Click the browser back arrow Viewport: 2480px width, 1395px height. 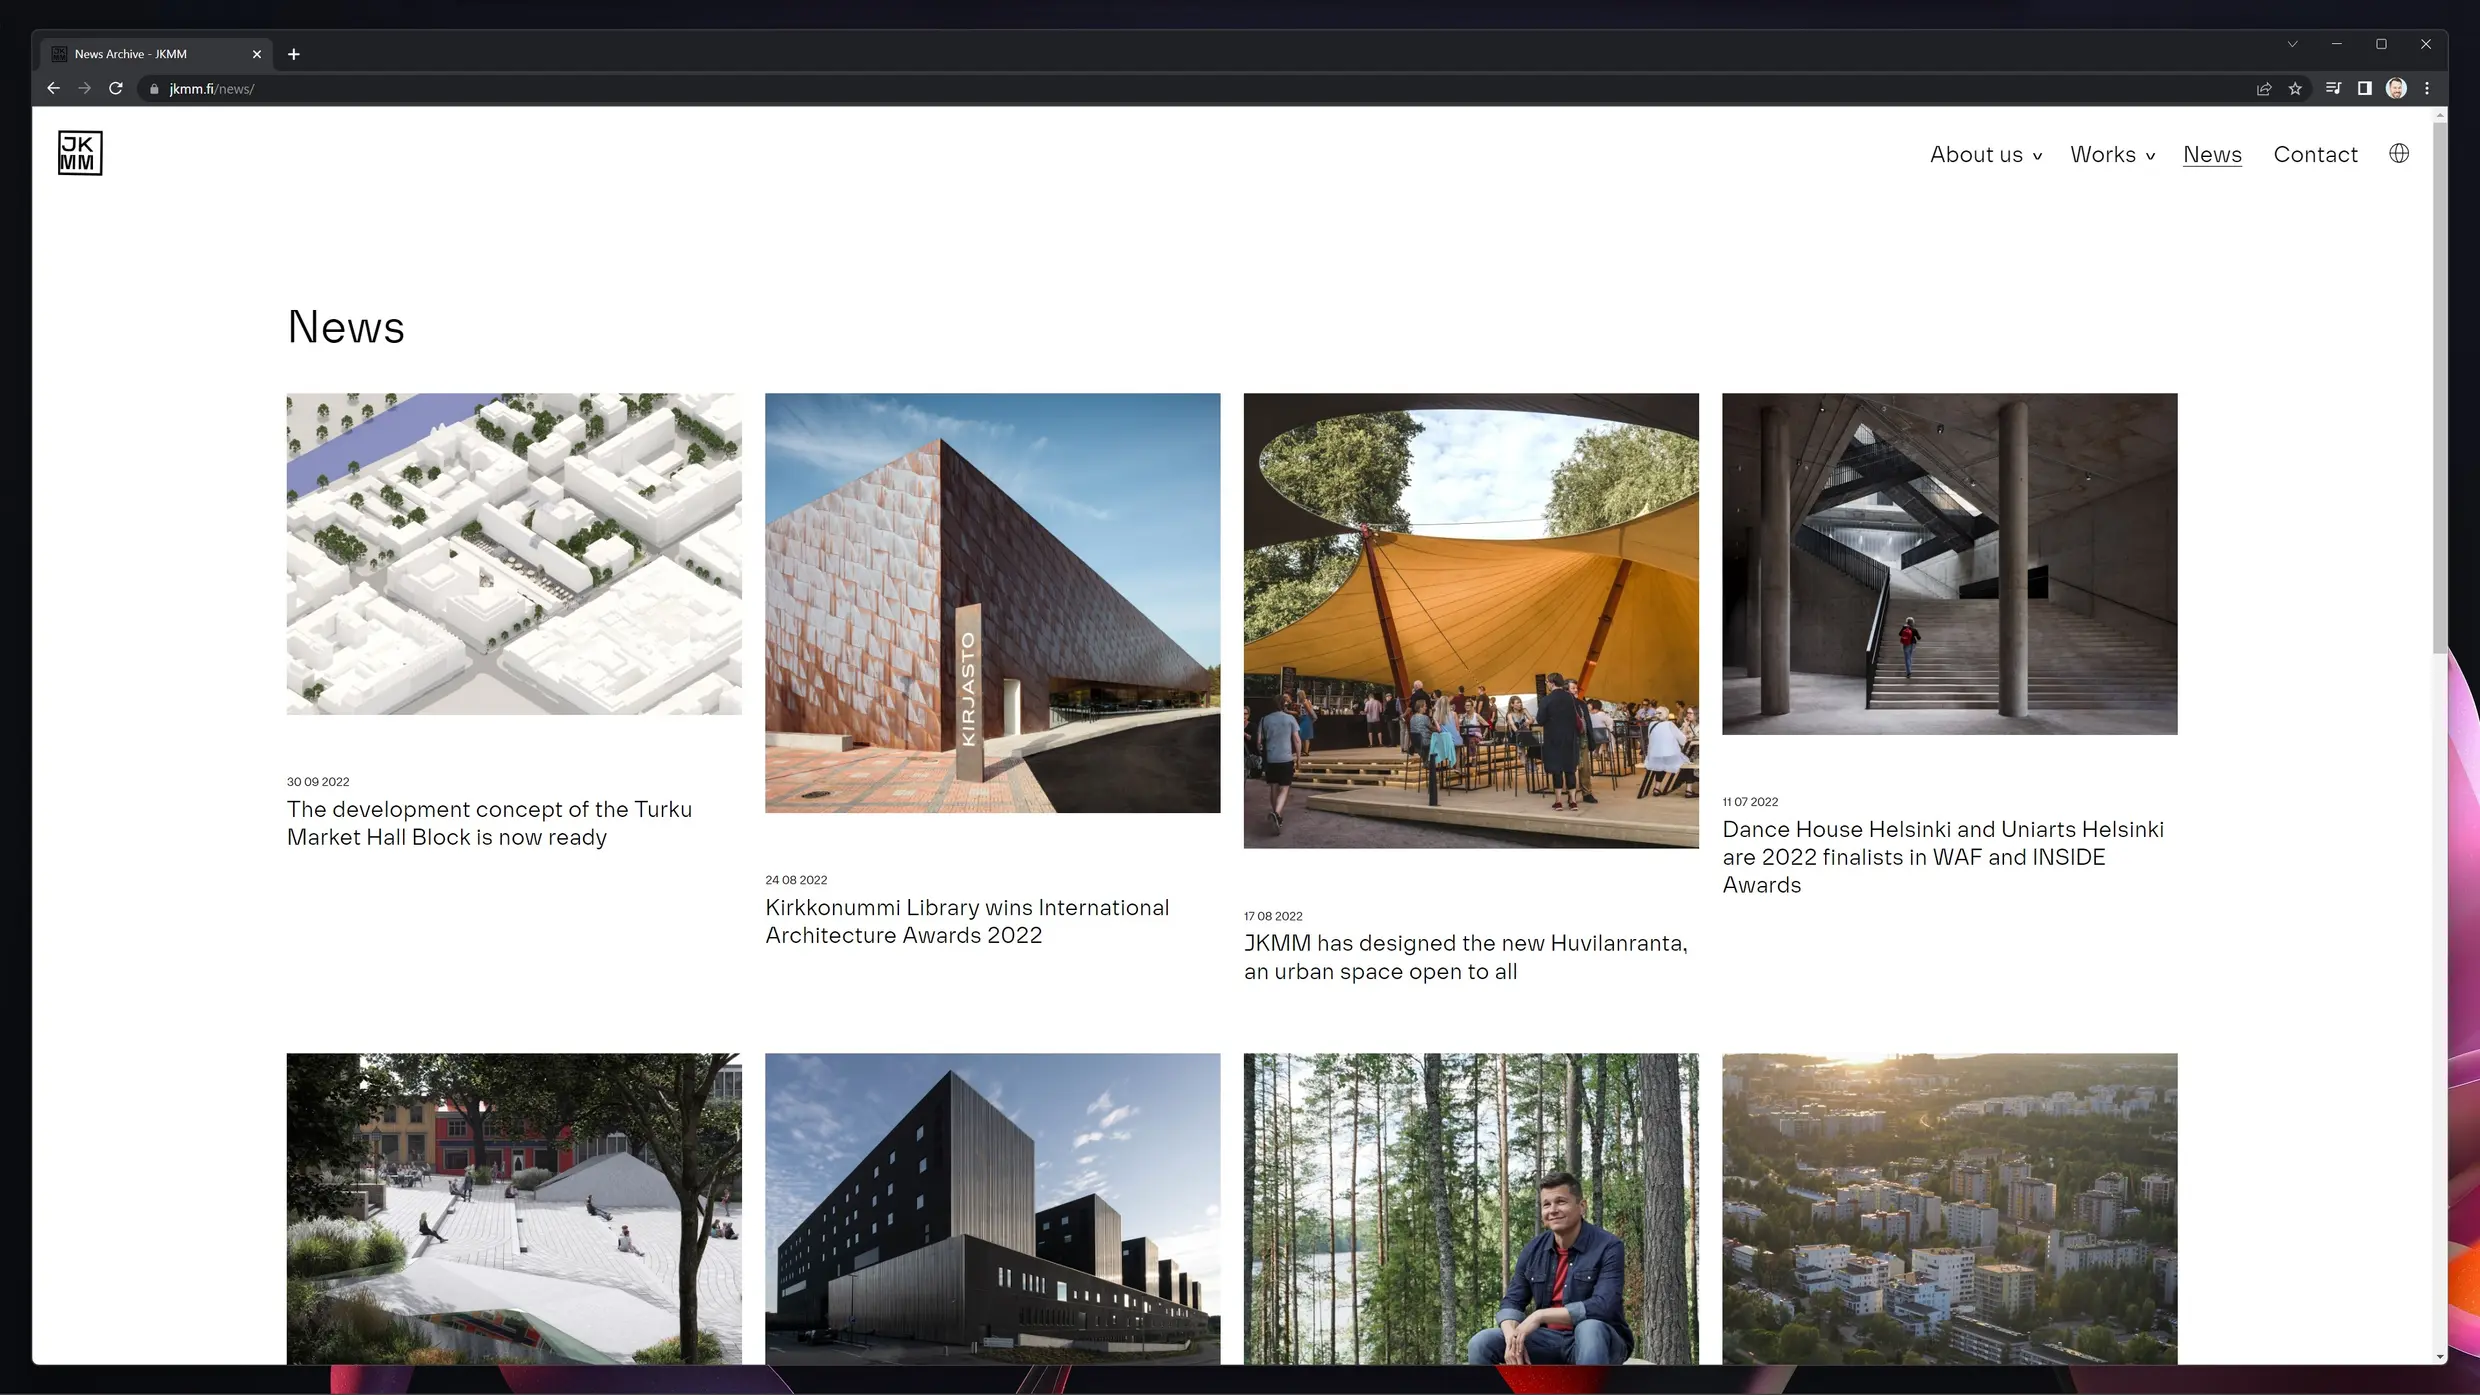(53, 88)
